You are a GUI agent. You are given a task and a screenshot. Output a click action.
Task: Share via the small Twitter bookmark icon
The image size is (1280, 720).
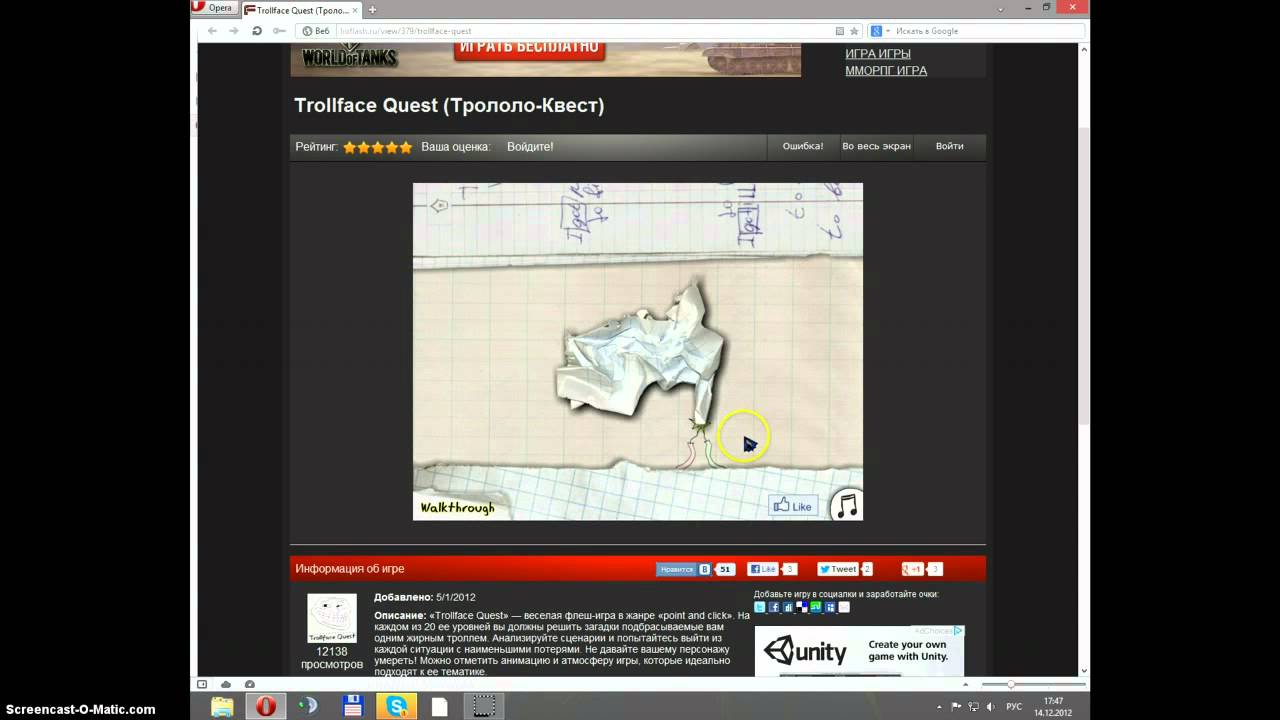point(760,607)
